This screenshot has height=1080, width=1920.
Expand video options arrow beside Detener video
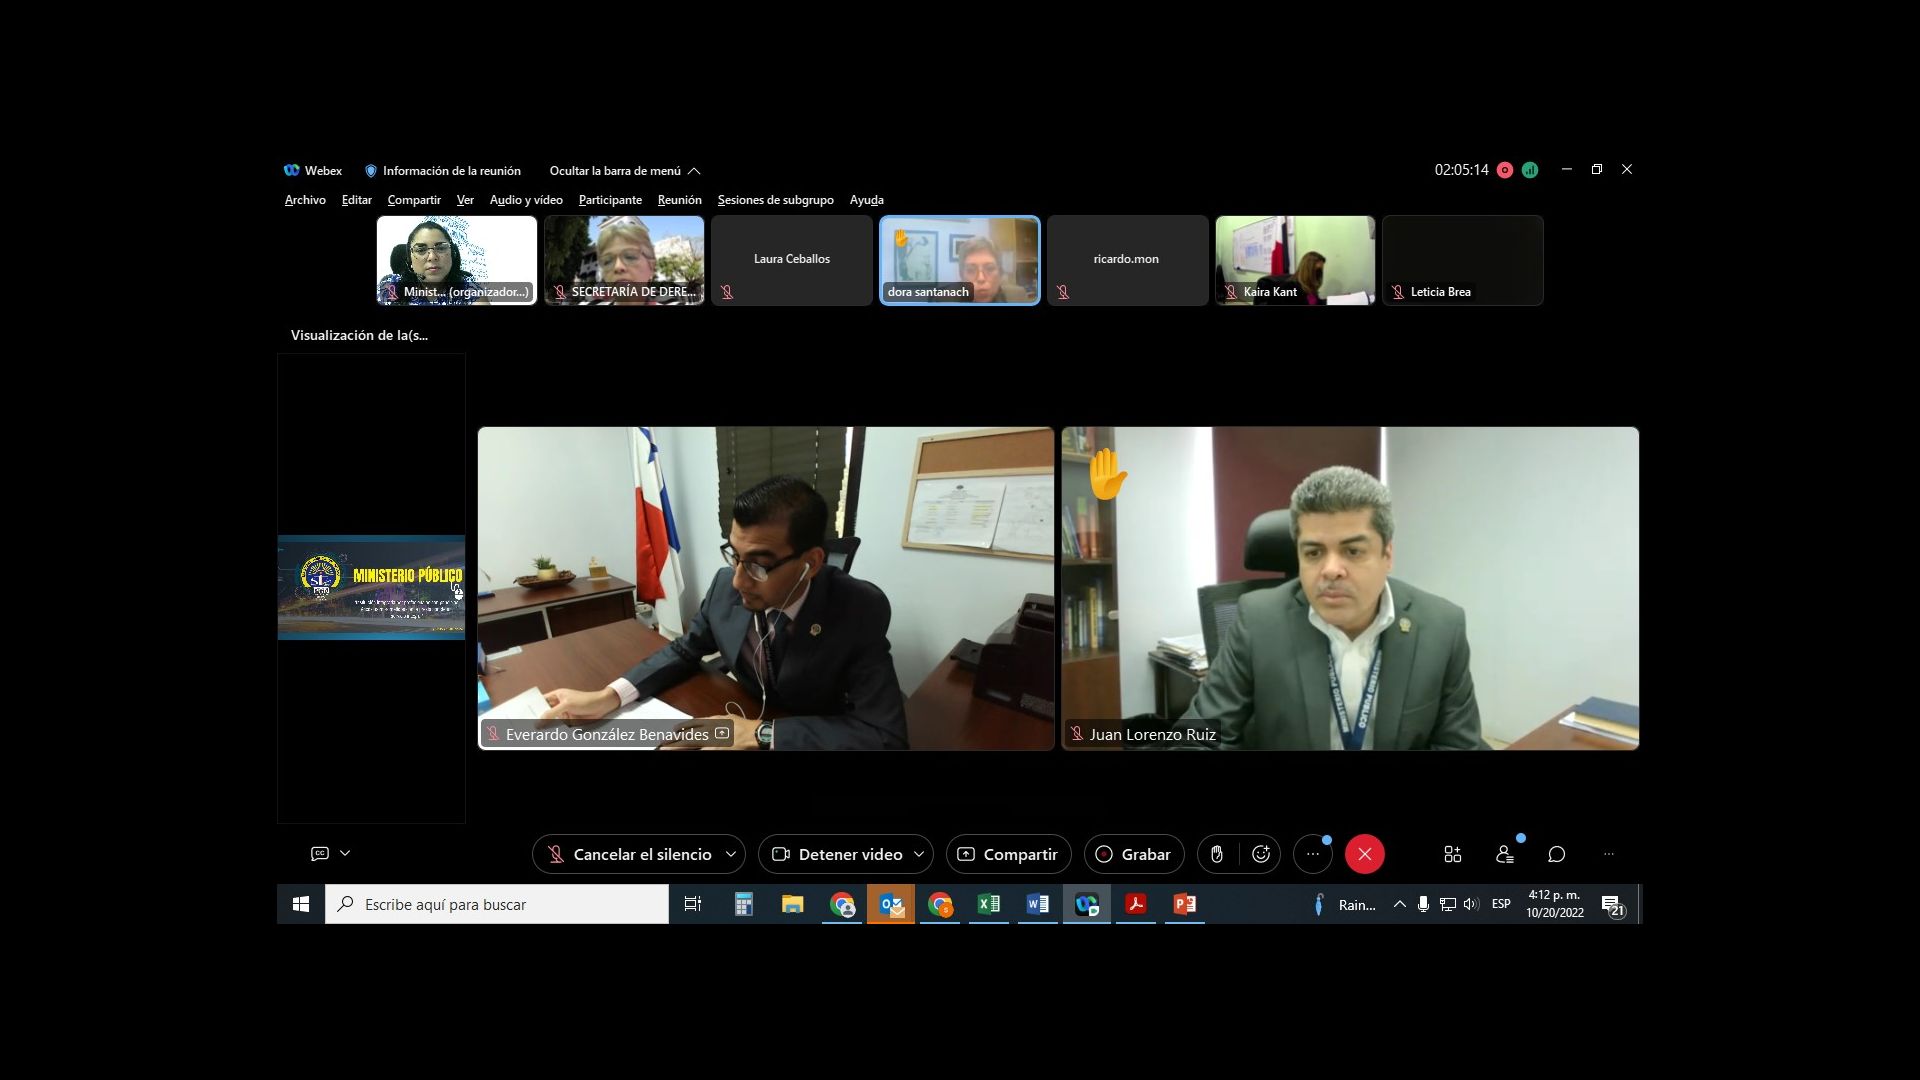pos(919,854)
